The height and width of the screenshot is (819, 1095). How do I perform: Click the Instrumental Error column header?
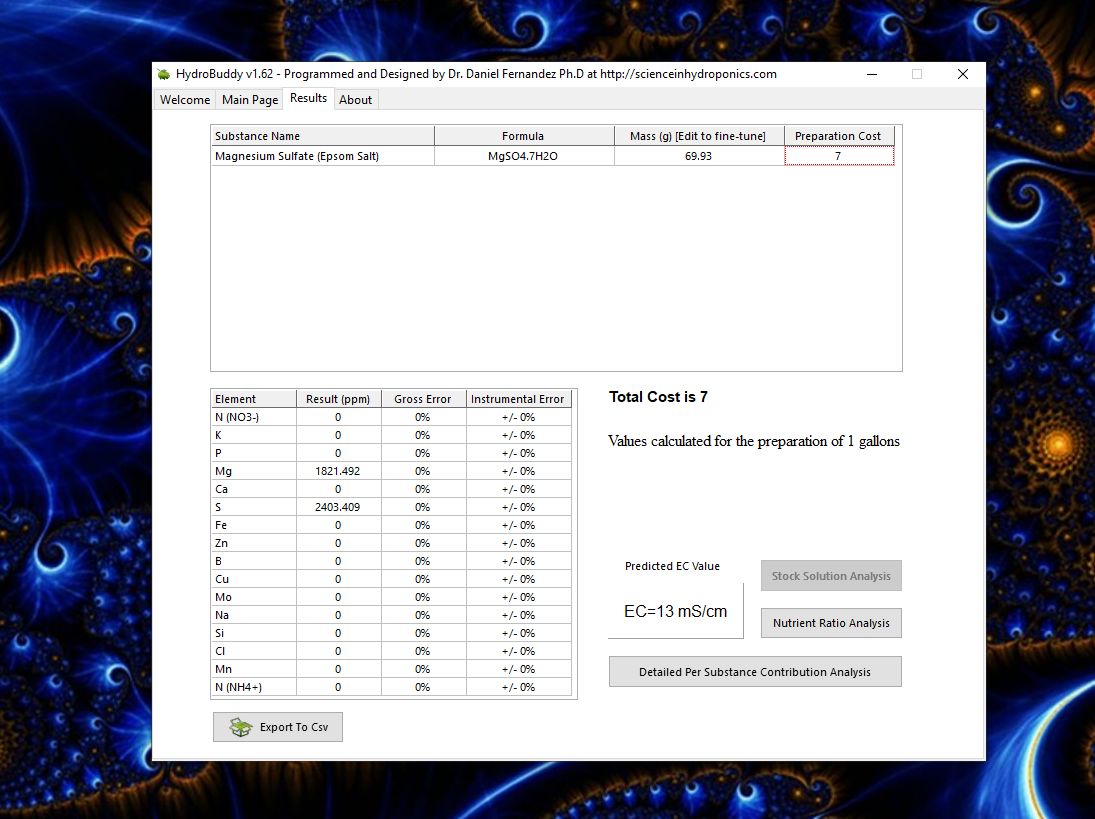point(518,399)
